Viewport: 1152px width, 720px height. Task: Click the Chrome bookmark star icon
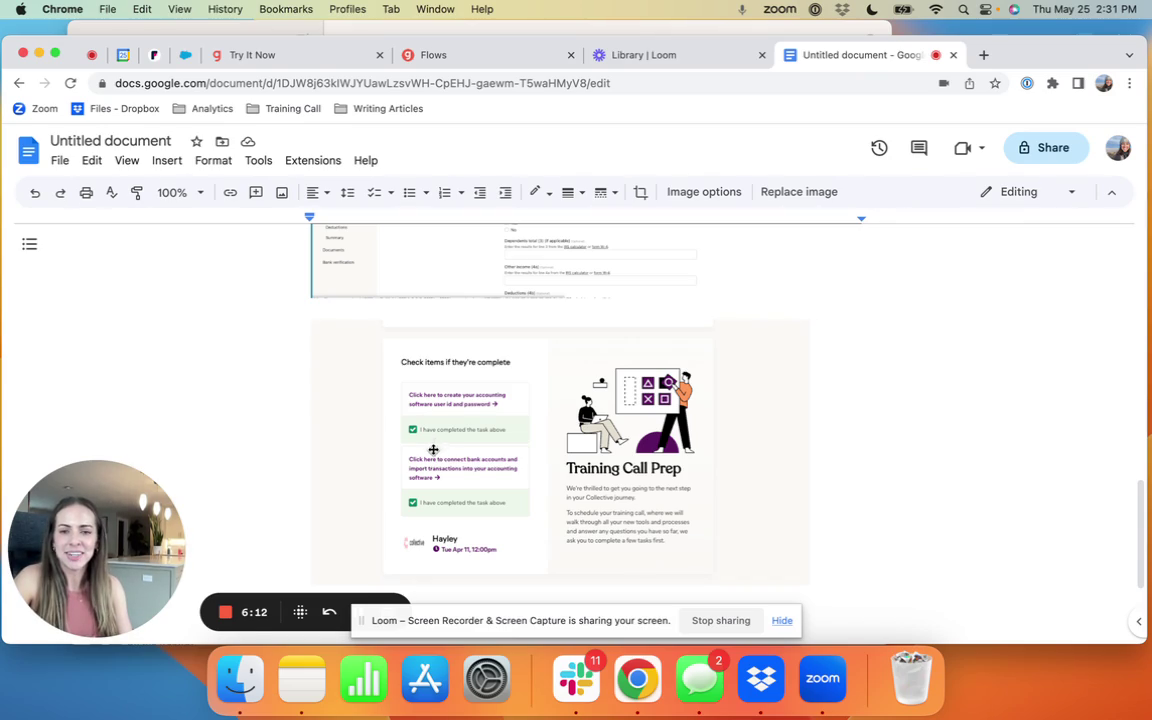coord(995,83)
